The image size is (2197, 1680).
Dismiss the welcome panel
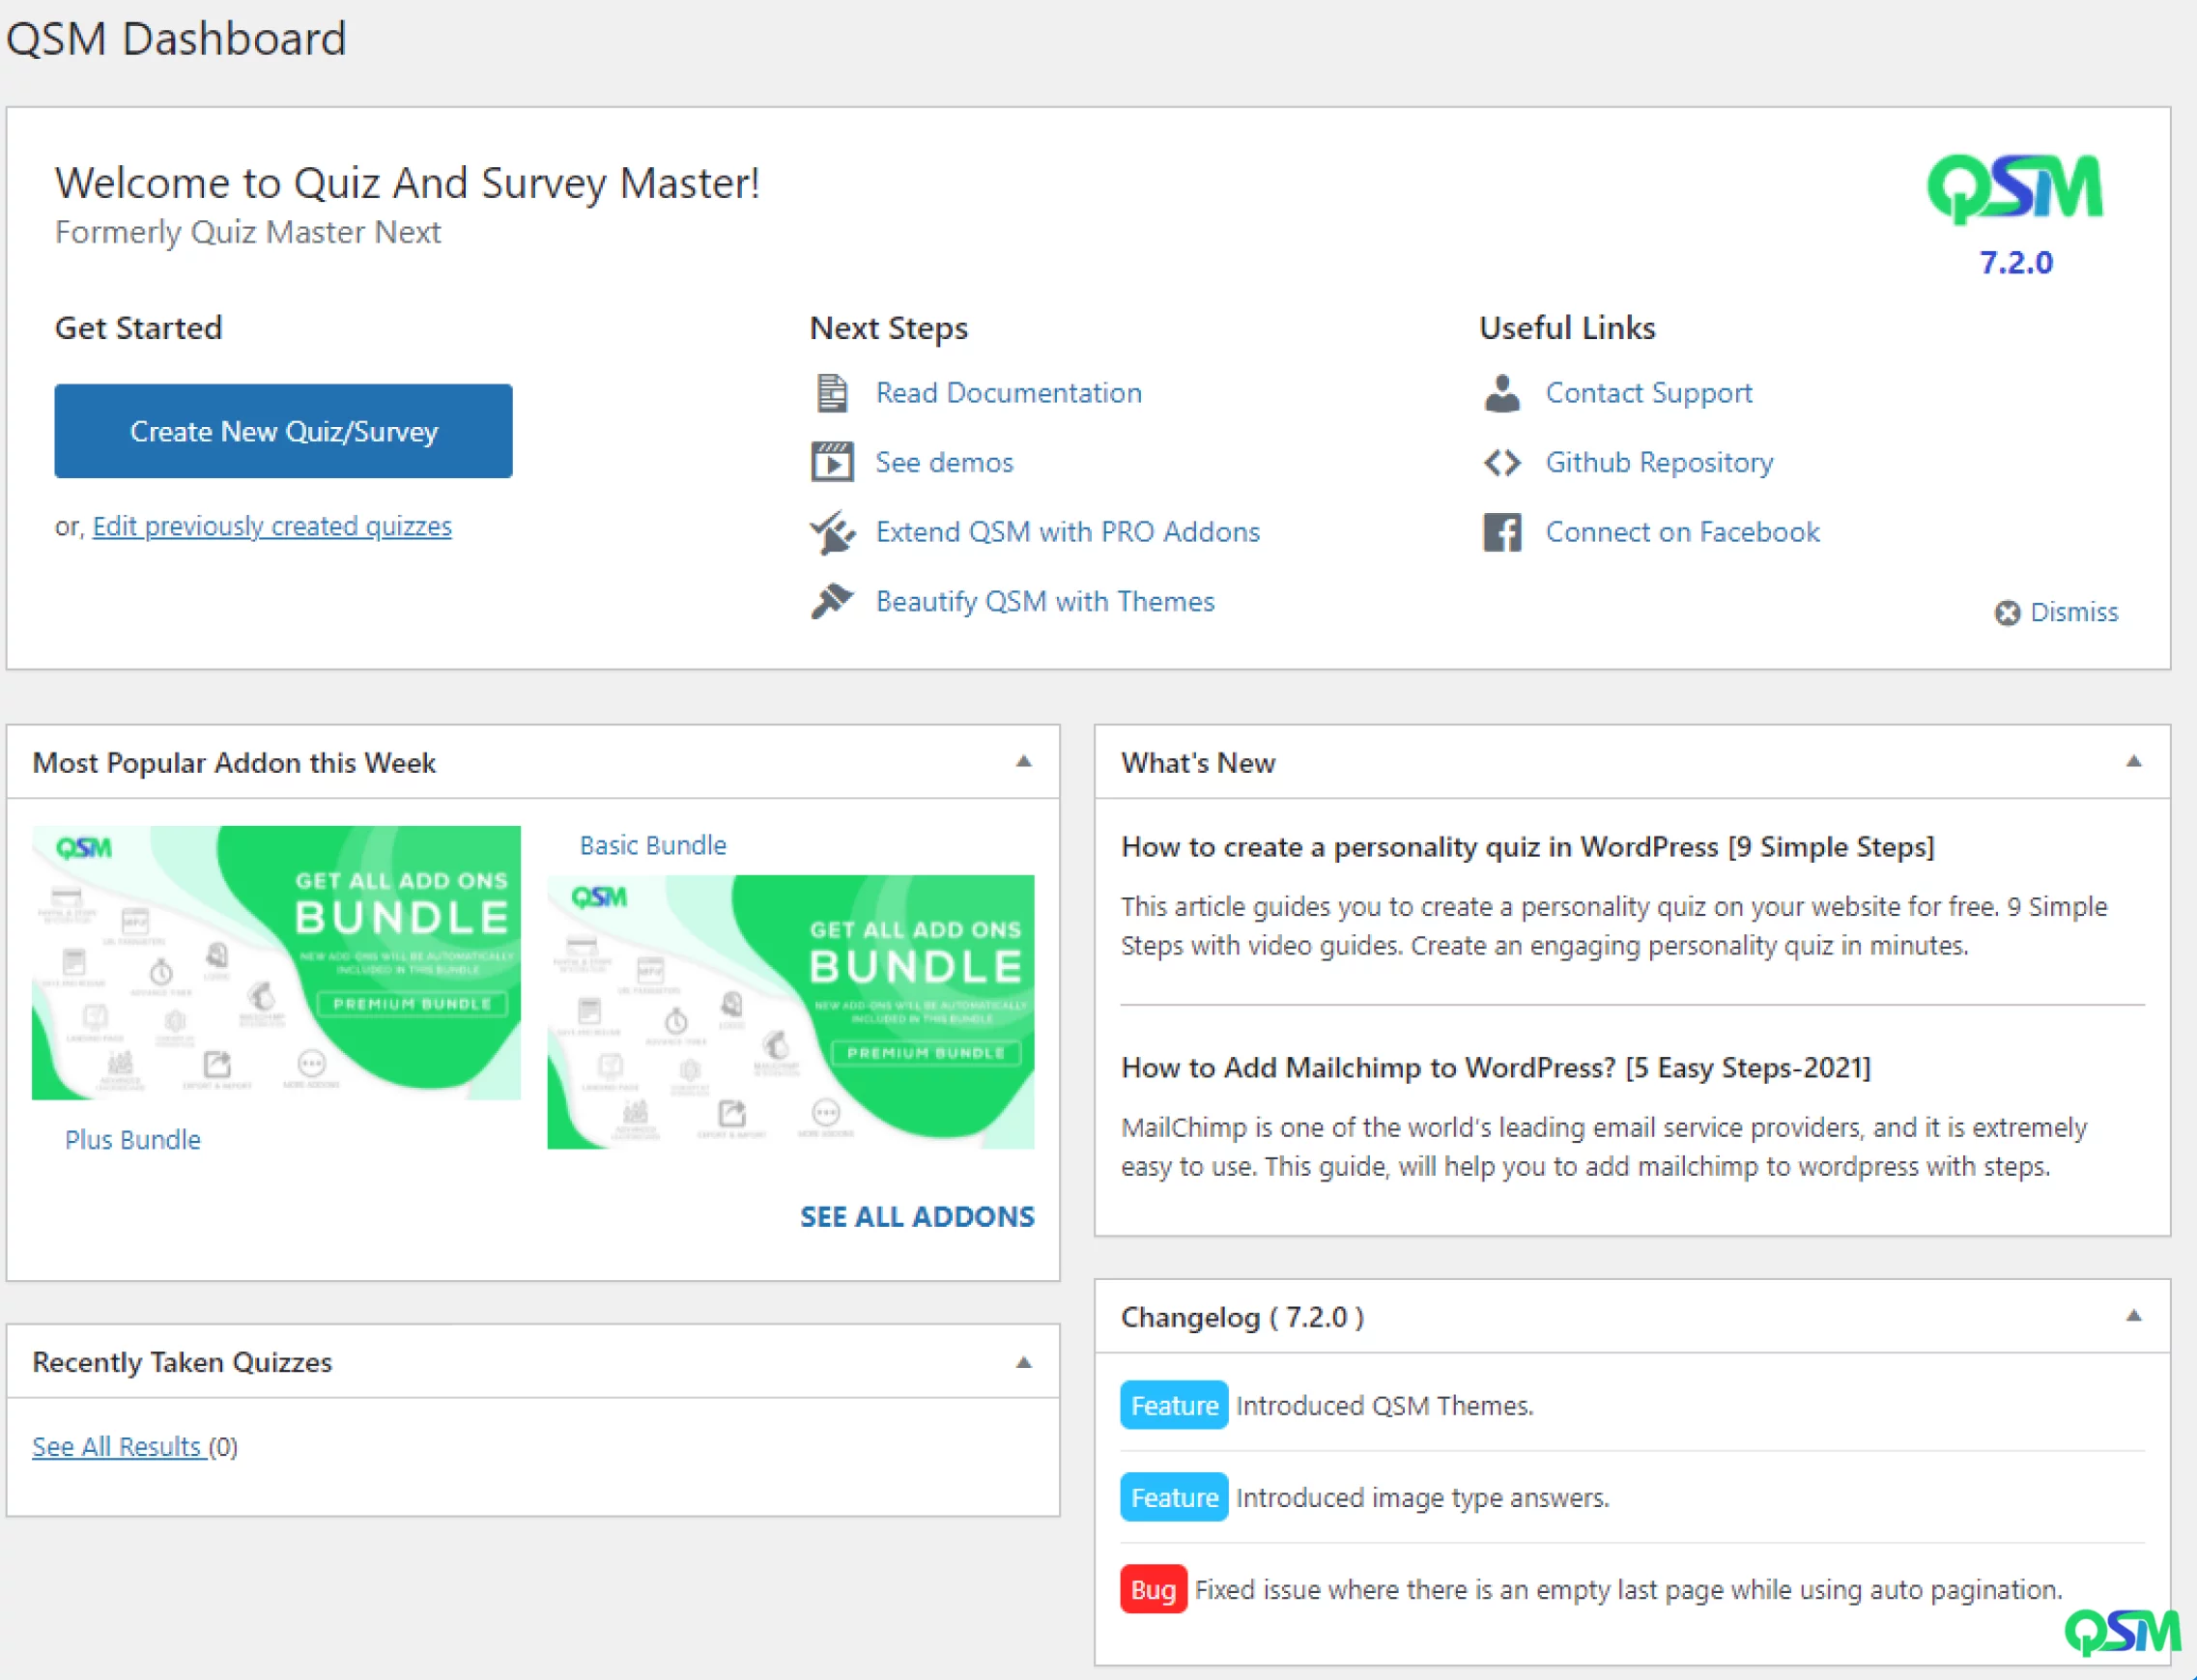2073,612
